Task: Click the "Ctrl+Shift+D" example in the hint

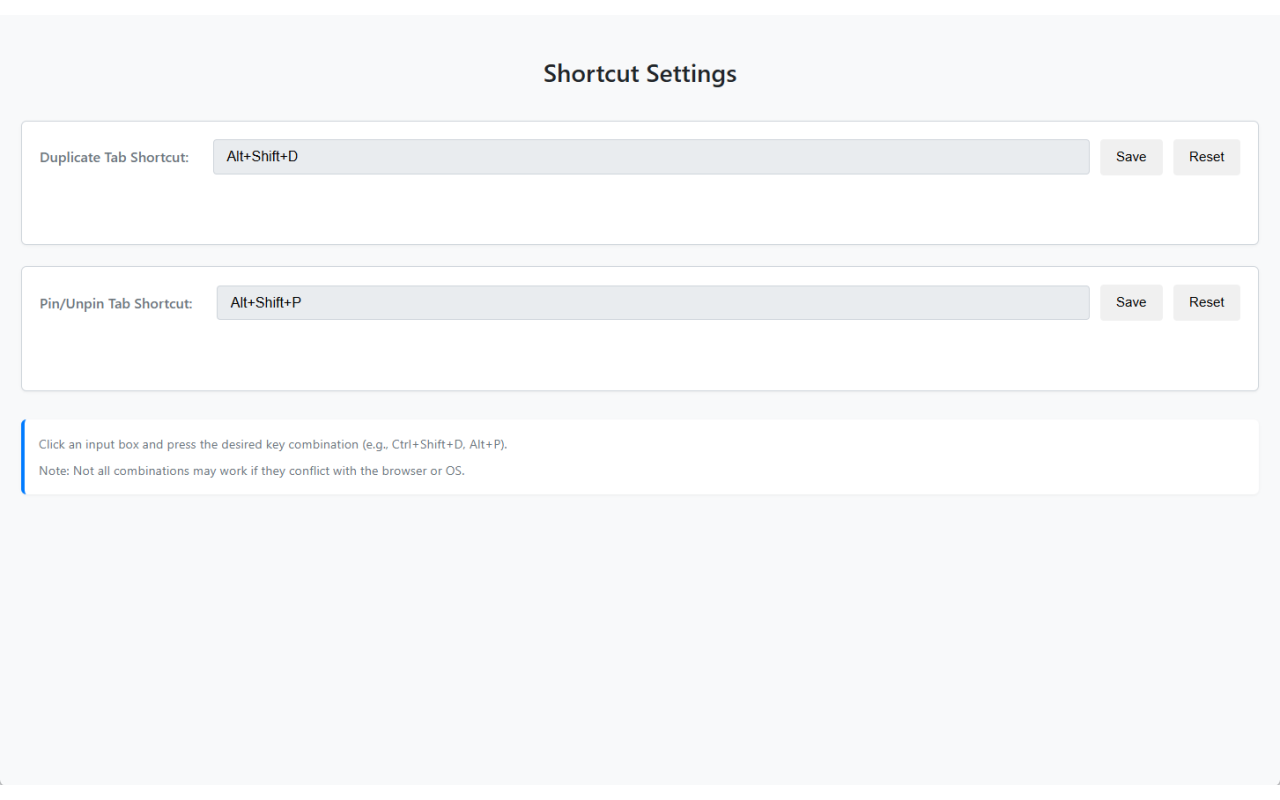Action: point(427,445)
